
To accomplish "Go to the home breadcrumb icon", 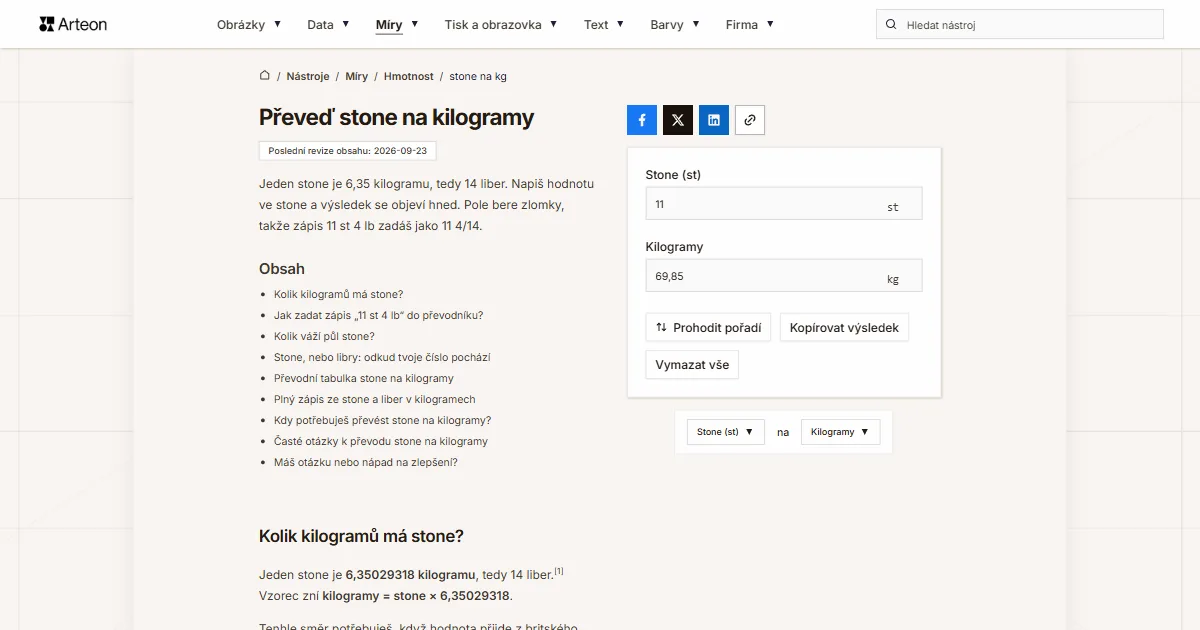I will [x=265, y=75].
